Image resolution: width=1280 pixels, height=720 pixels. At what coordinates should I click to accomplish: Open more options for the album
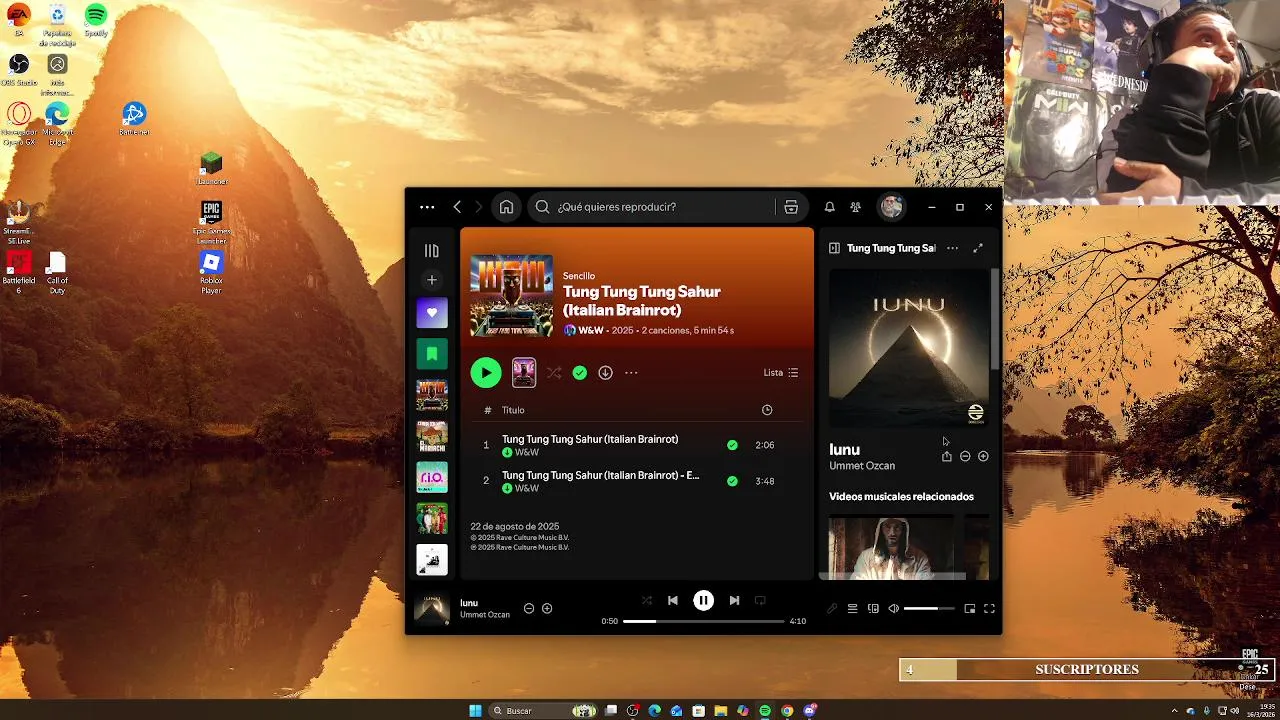(x=631, y=373)
